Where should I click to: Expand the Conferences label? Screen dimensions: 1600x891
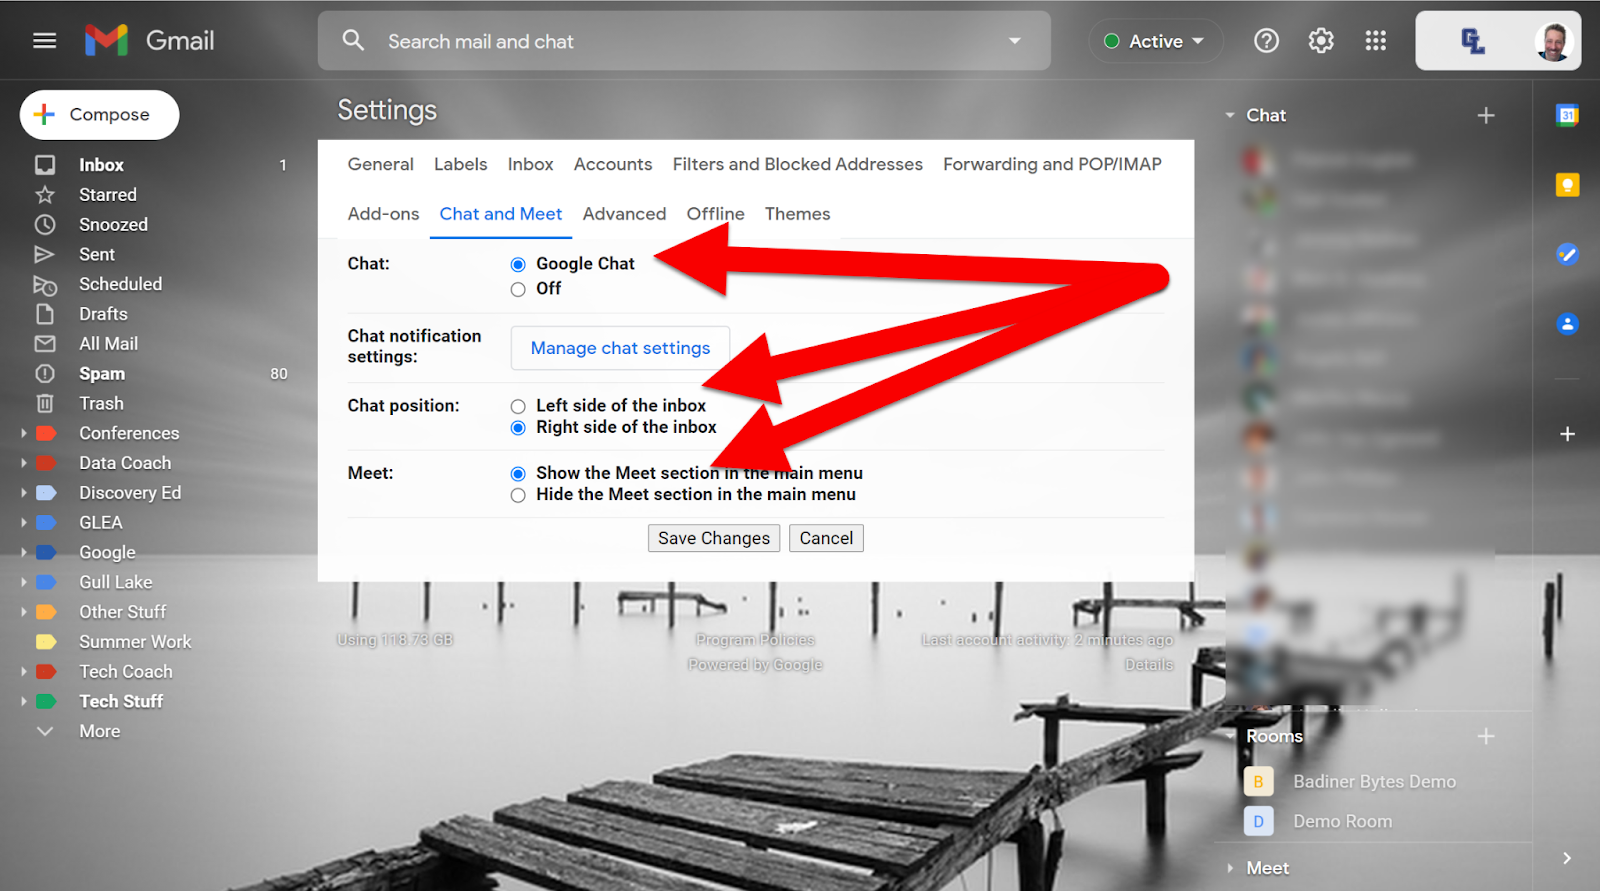(x=24, y=434)
